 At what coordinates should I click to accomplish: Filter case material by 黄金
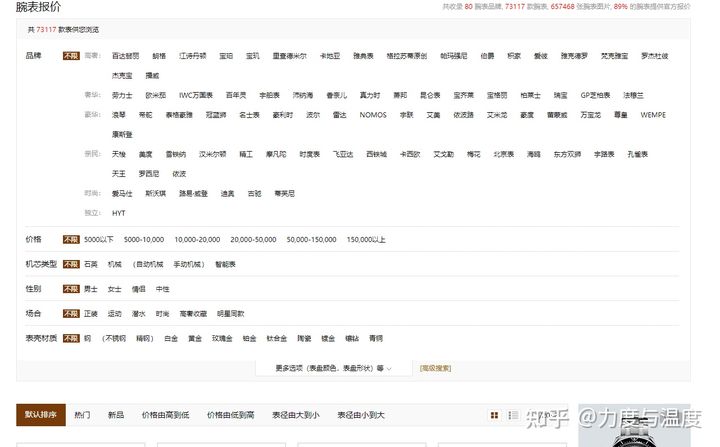click(195, 339)
